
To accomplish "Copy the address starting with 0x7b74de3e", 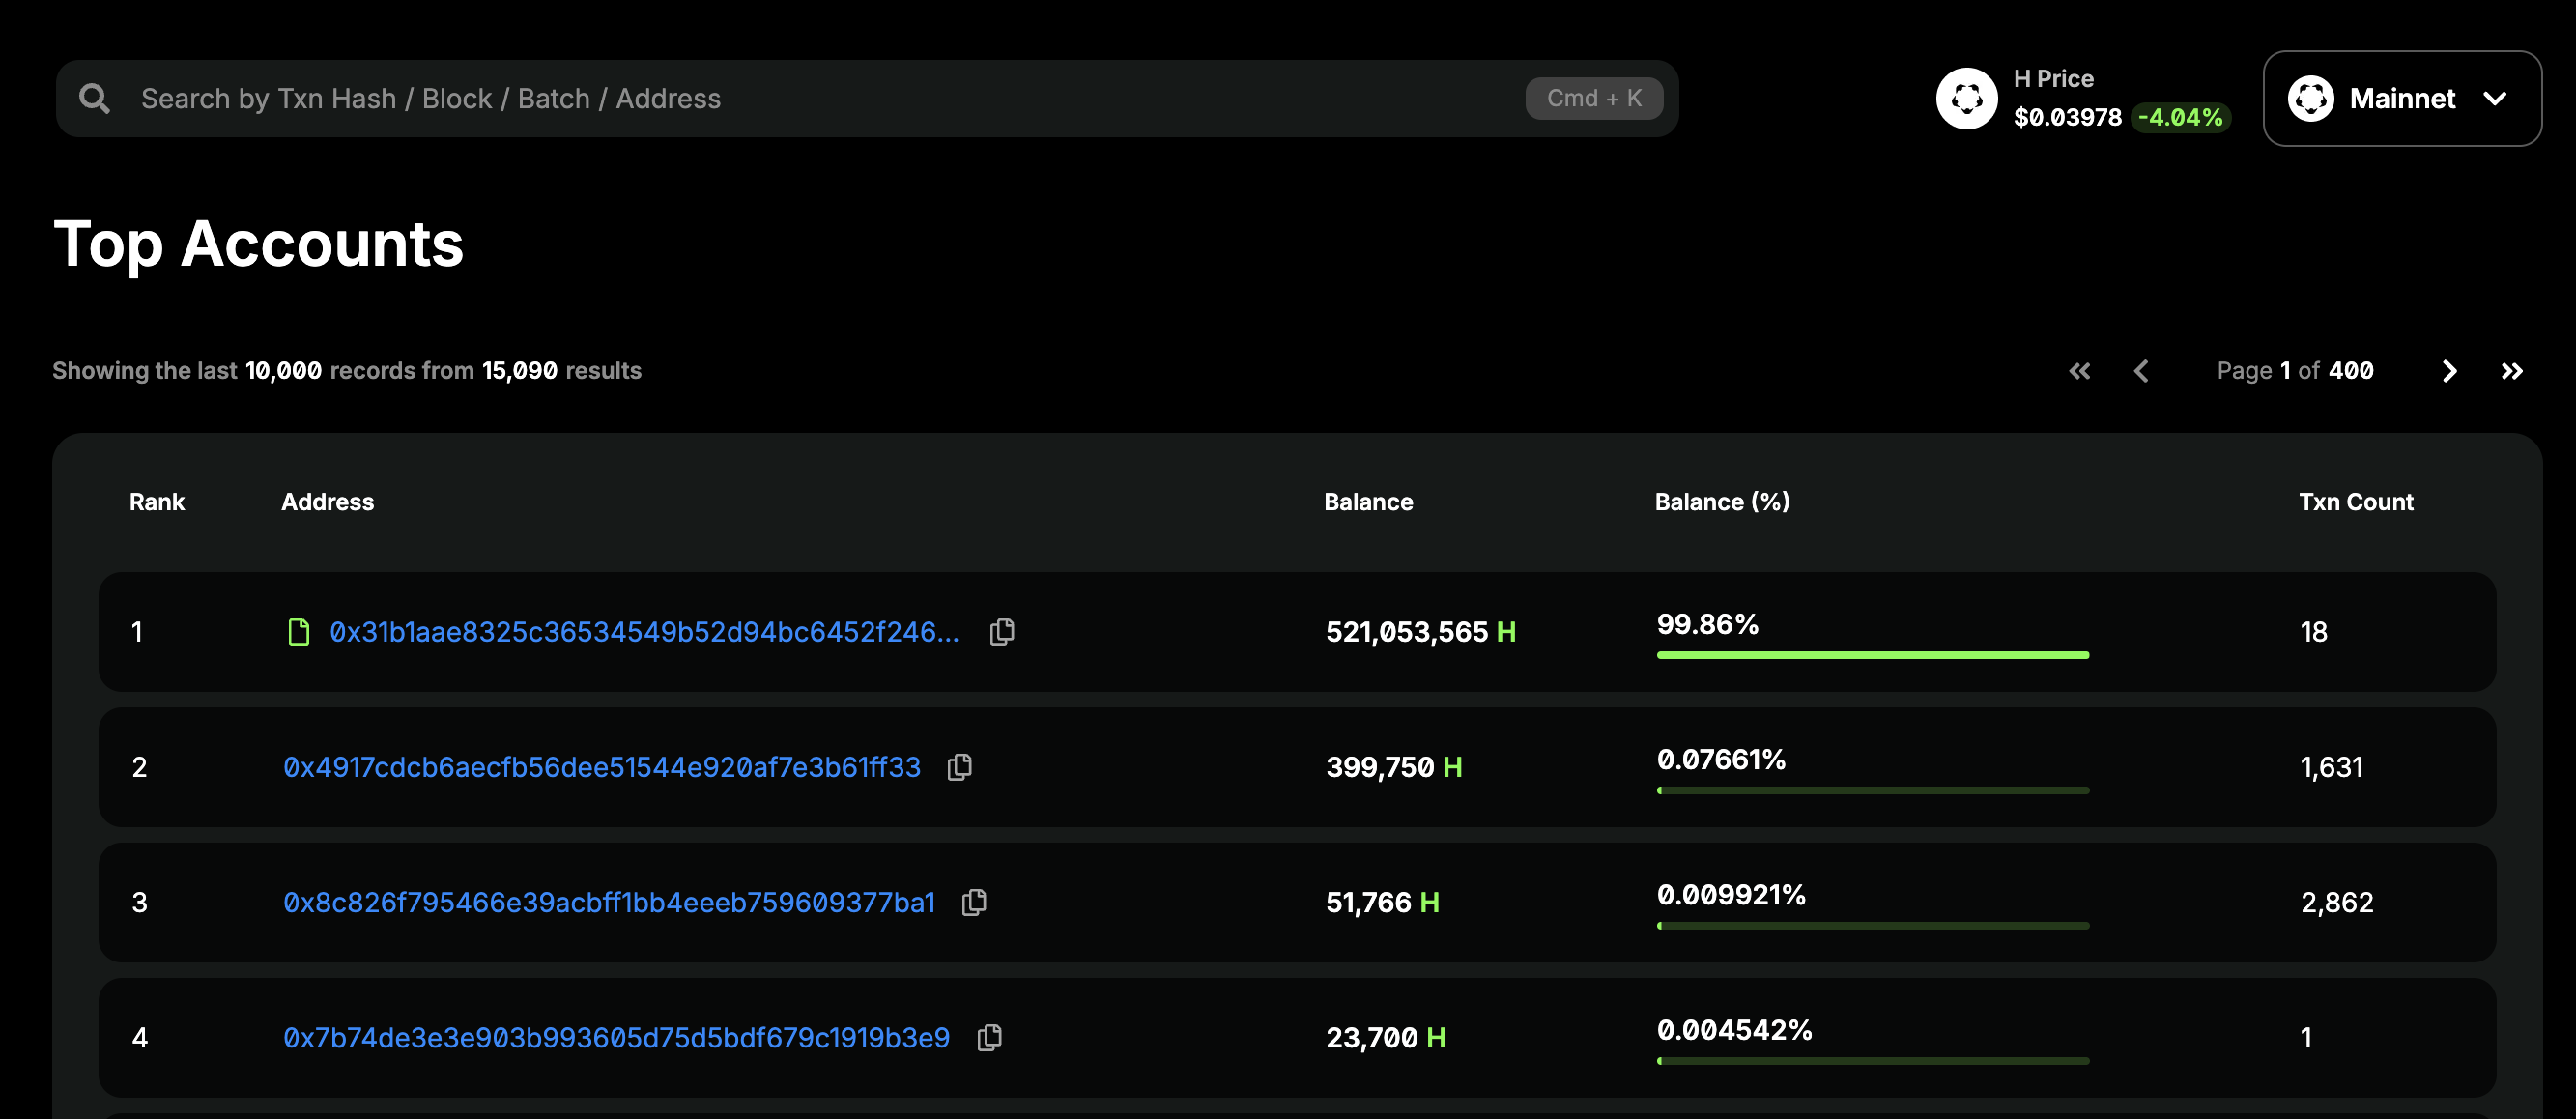I will point(989,1037).
